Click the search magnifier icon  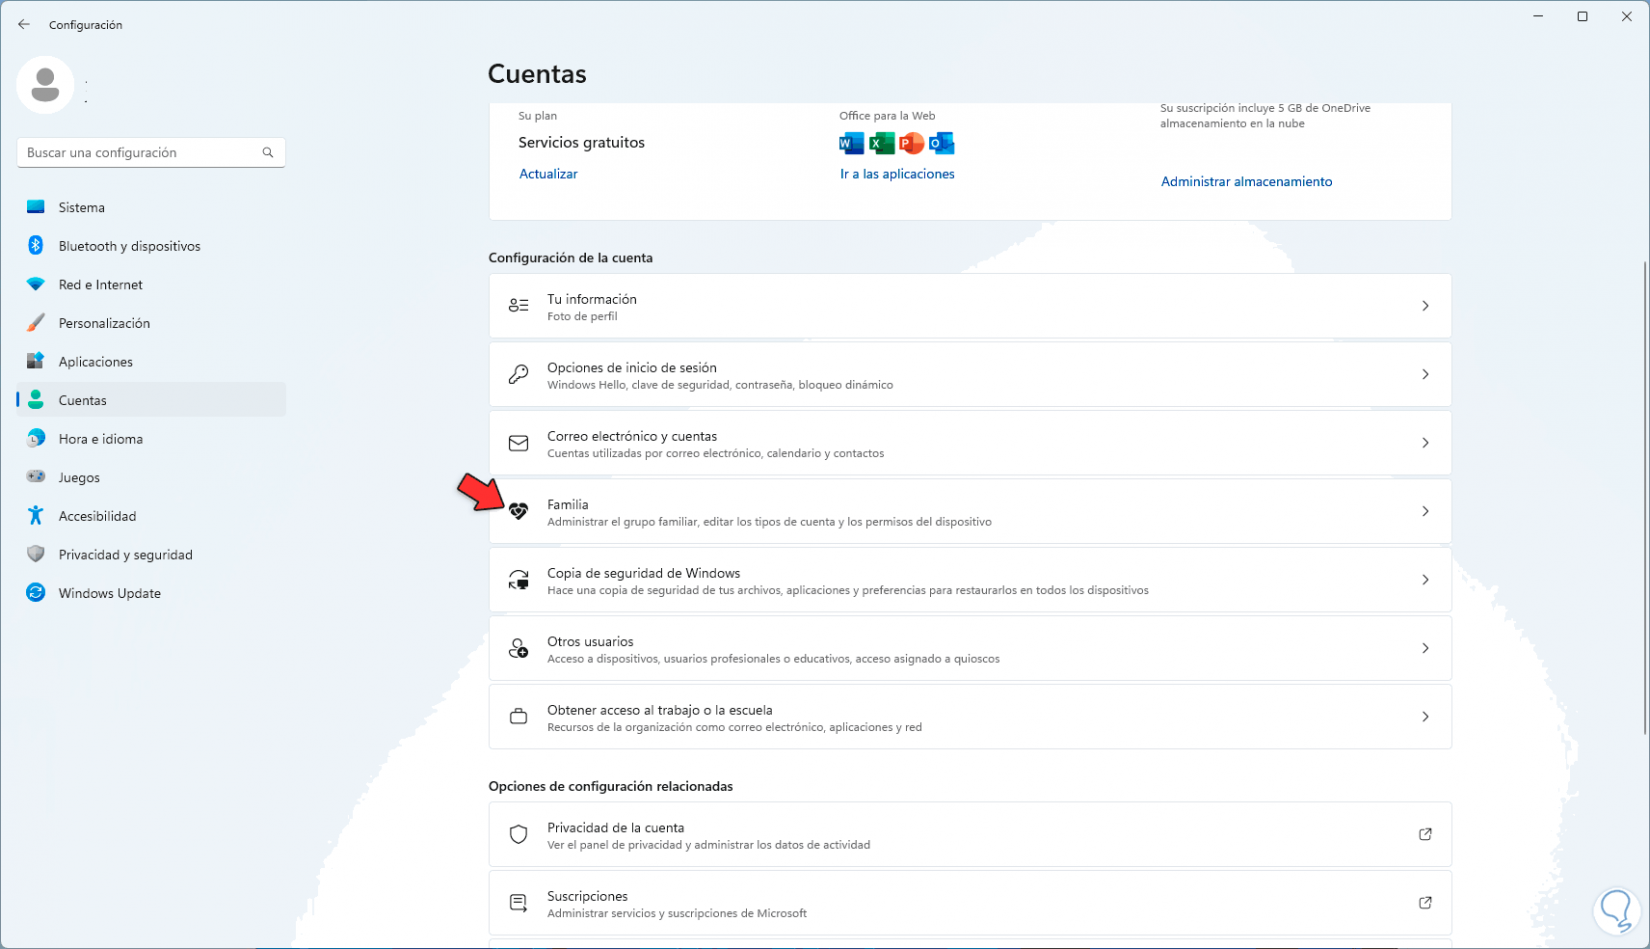(x=268, y=153)
